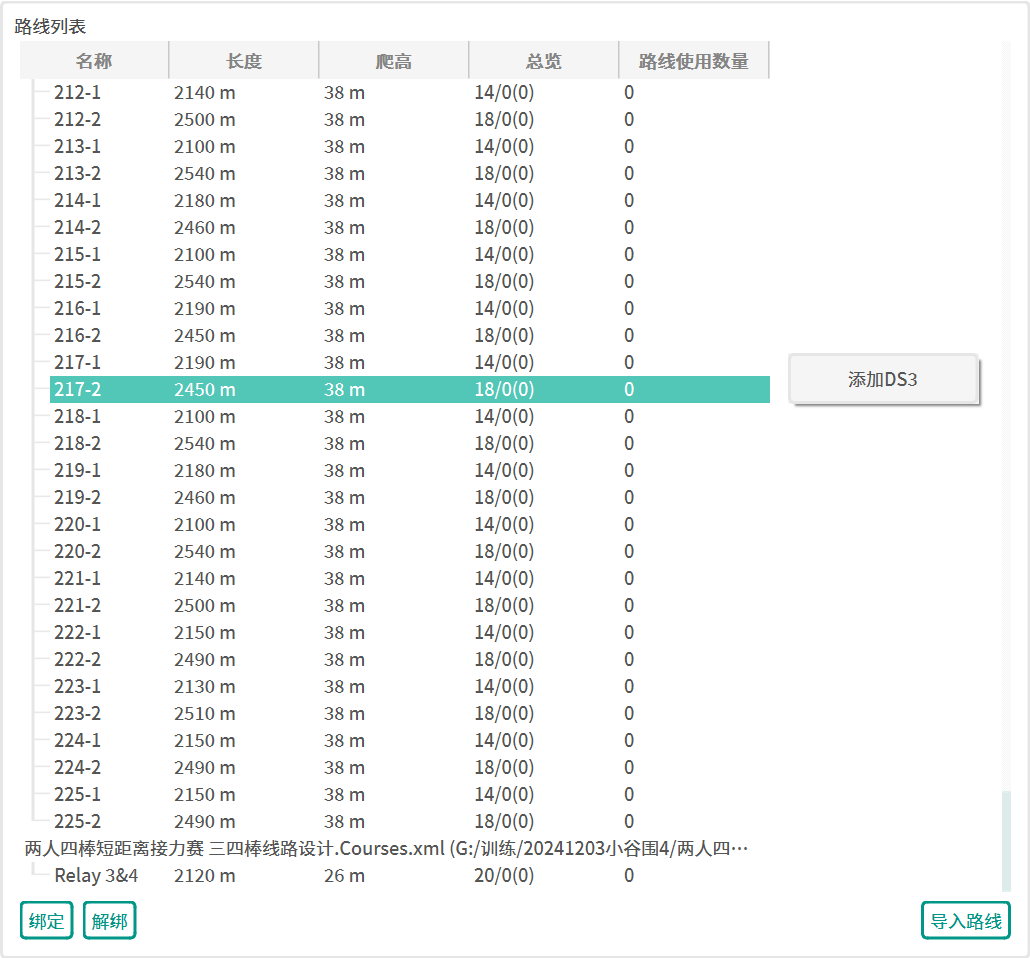Click the 总览 column header
Viewport: 1030px width, 958px height.
(543, 61)
